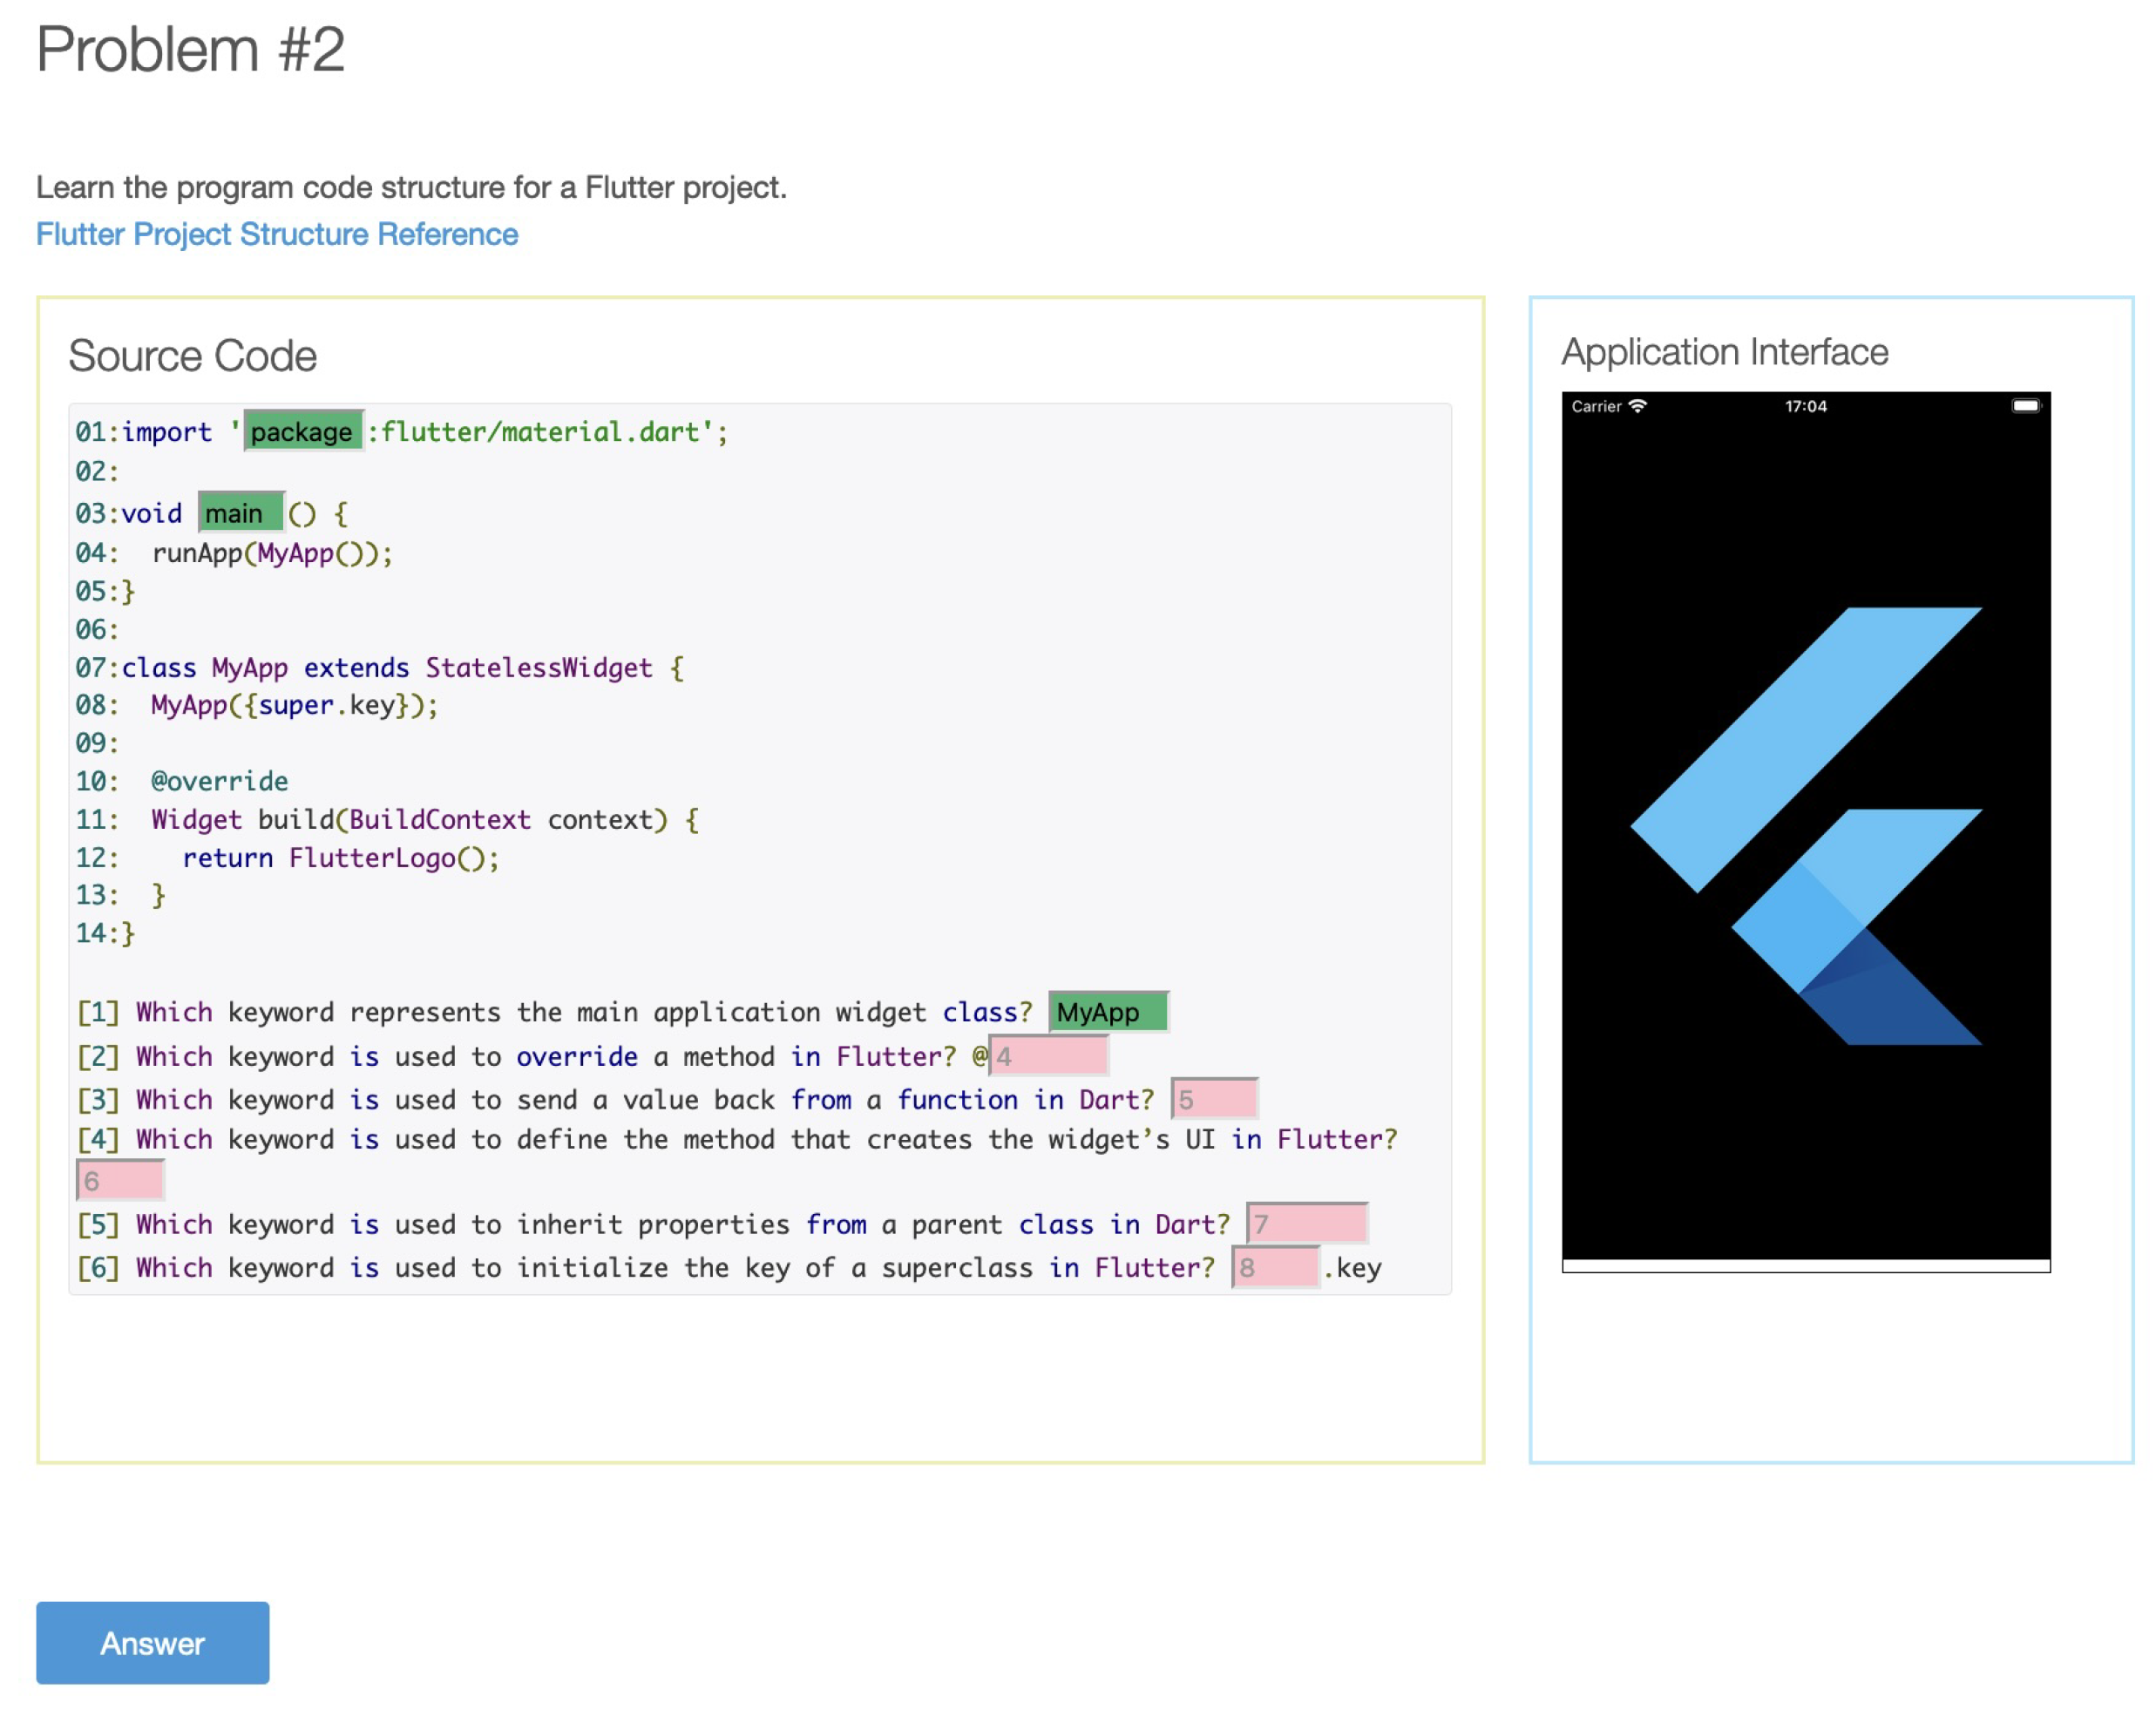Open the Flutter Project Structure Reference link
Viewport: 2156px width, 1709px height.
(x=277, y=234)
